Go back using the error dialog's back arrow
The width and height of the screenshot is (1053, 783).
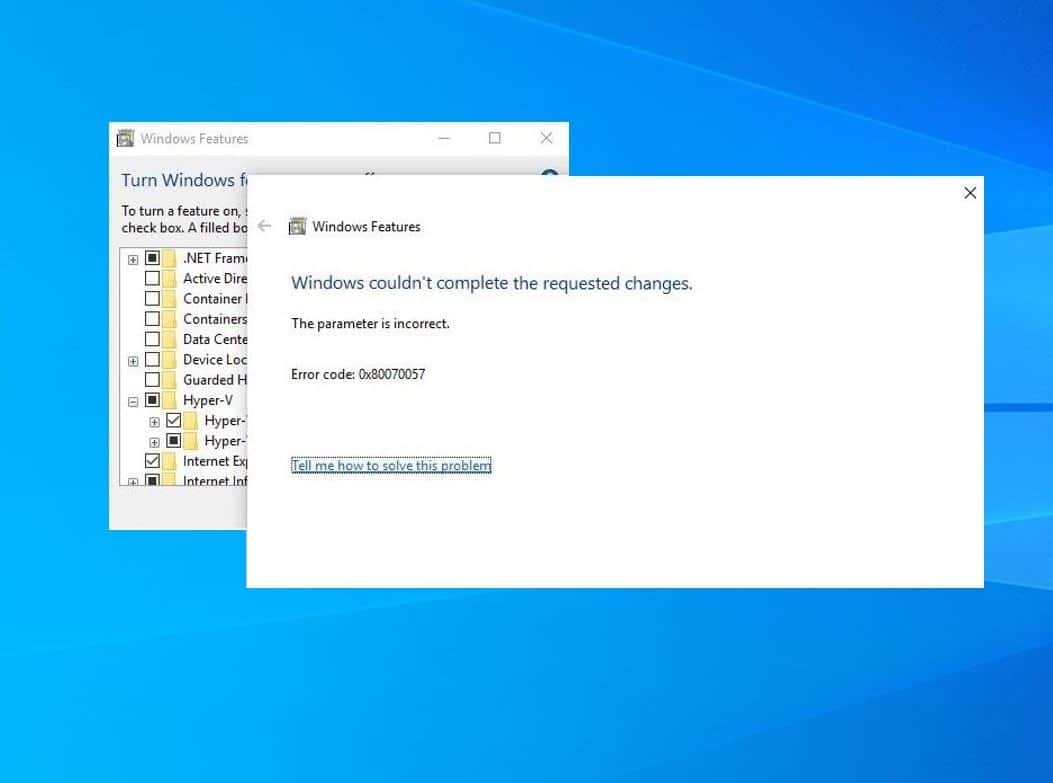coord(265,226)
